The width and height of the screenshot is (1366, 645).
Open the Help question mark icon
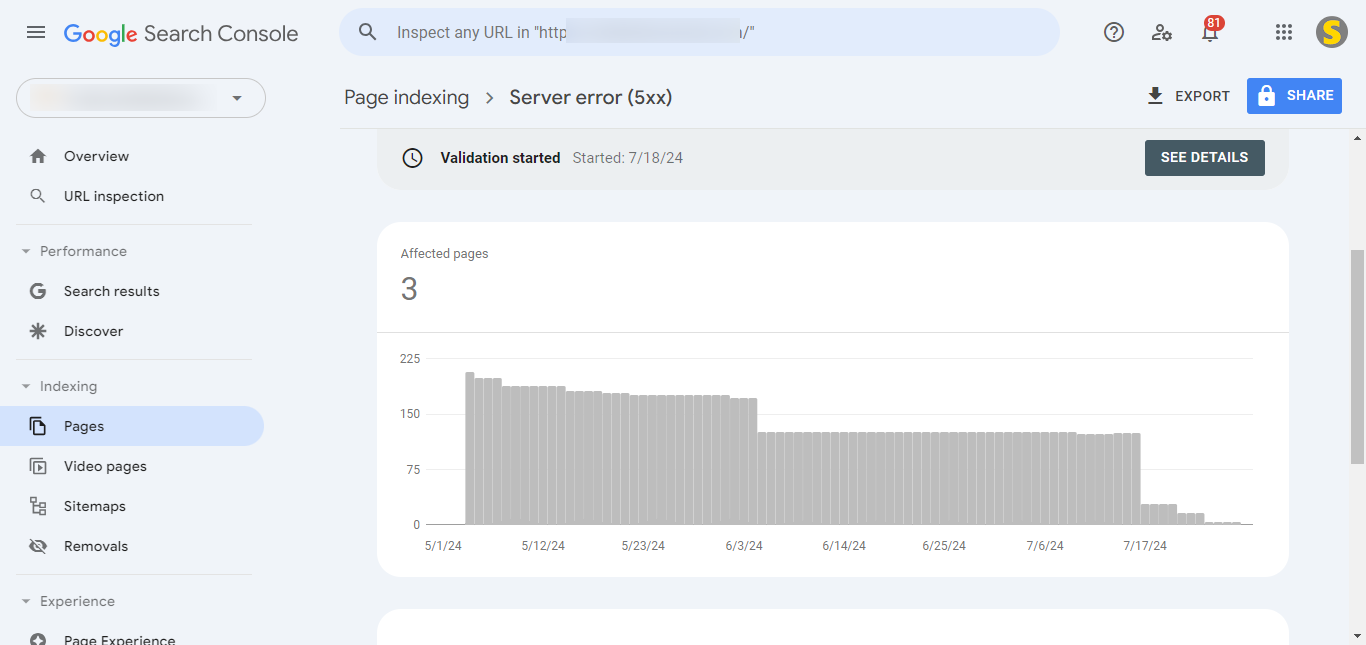click(1114, 32)
